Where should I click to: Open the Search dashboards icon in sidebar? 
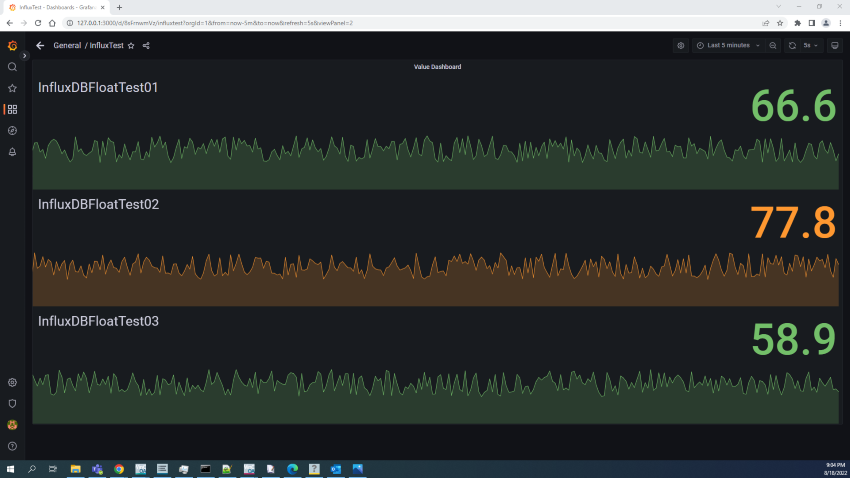(12, 67)
